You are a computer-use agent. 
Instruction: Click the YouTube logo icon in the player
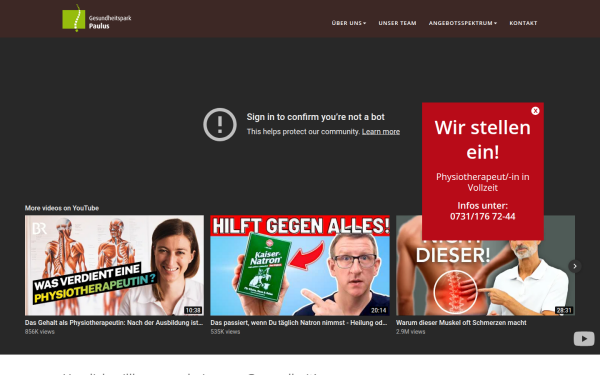(584, 339)
